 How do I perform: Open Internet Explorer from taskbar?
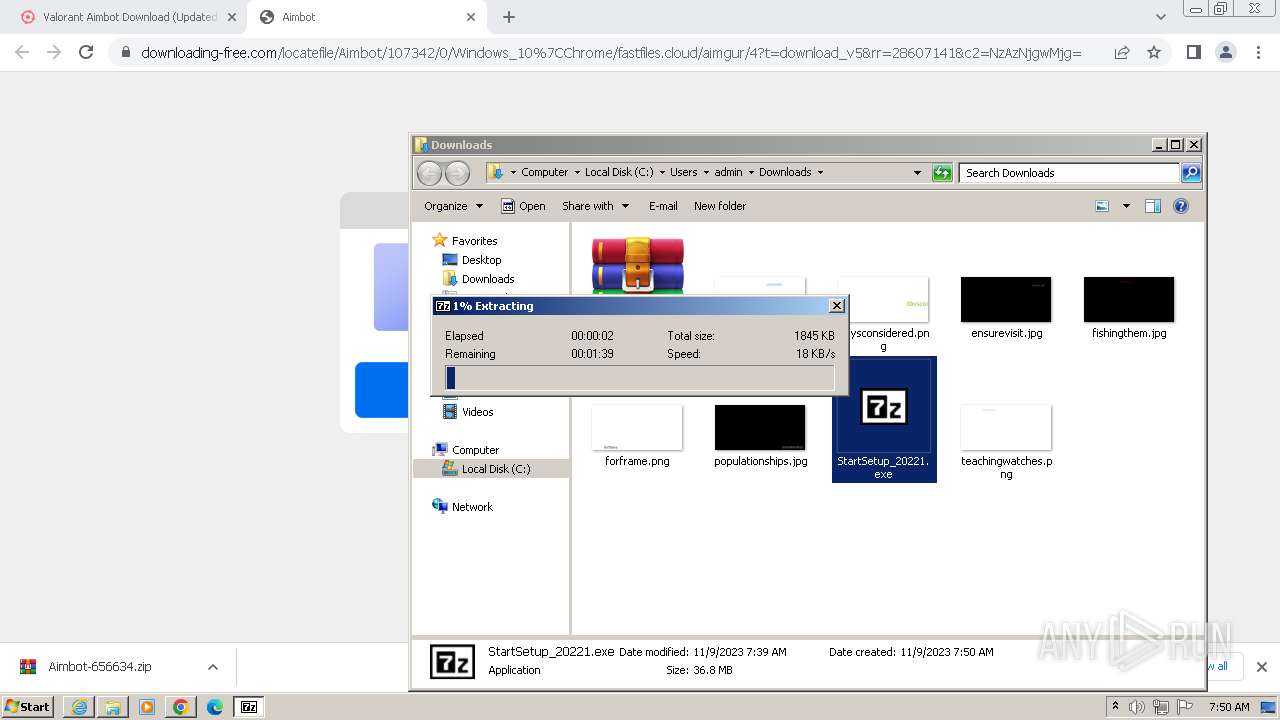79,707
